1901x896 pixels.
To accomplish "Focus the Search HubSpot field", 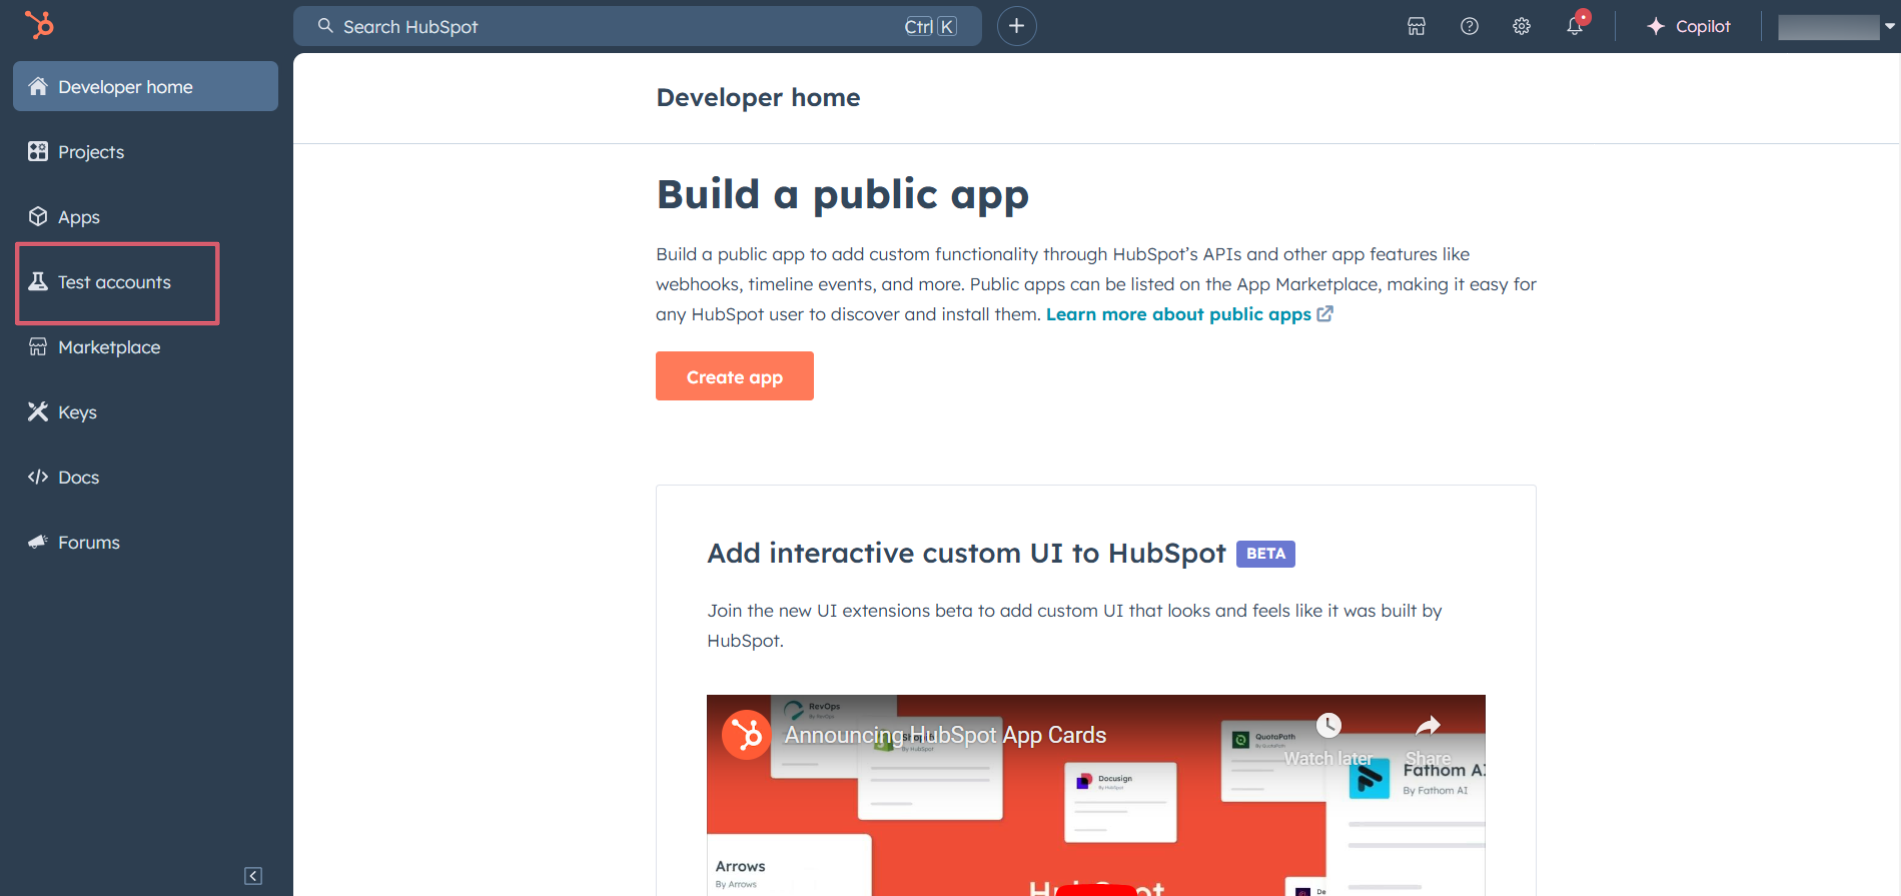I will [x=637, y=26].
